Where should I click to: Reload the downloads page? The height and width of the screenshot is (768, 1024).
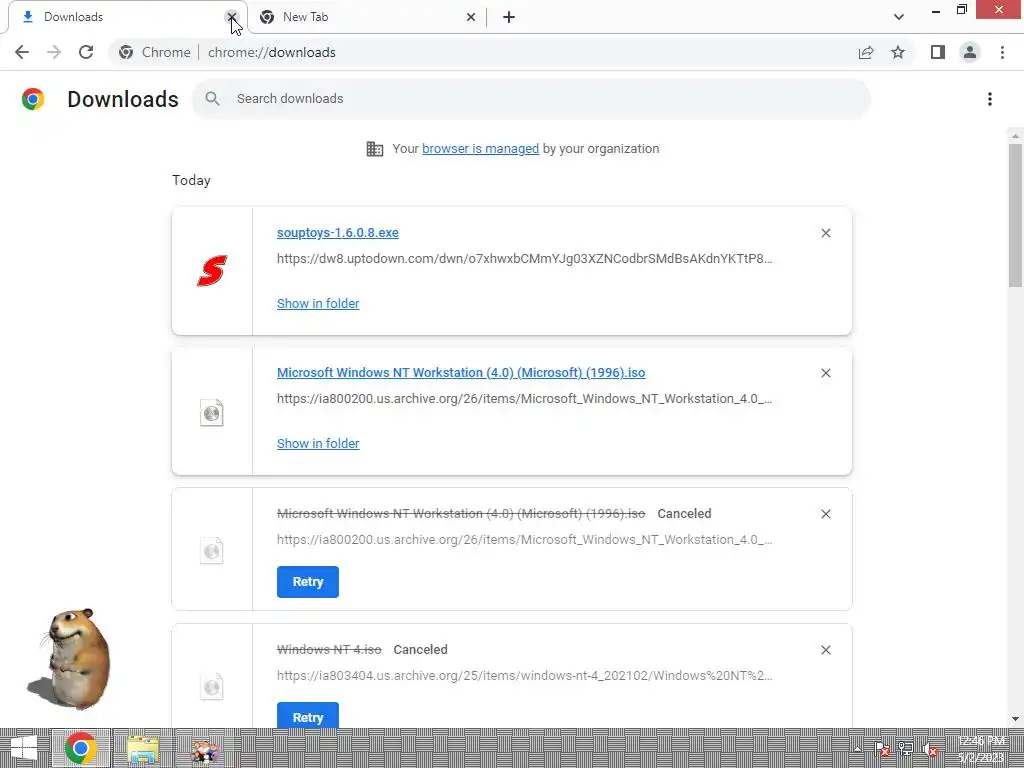[86, 52]
